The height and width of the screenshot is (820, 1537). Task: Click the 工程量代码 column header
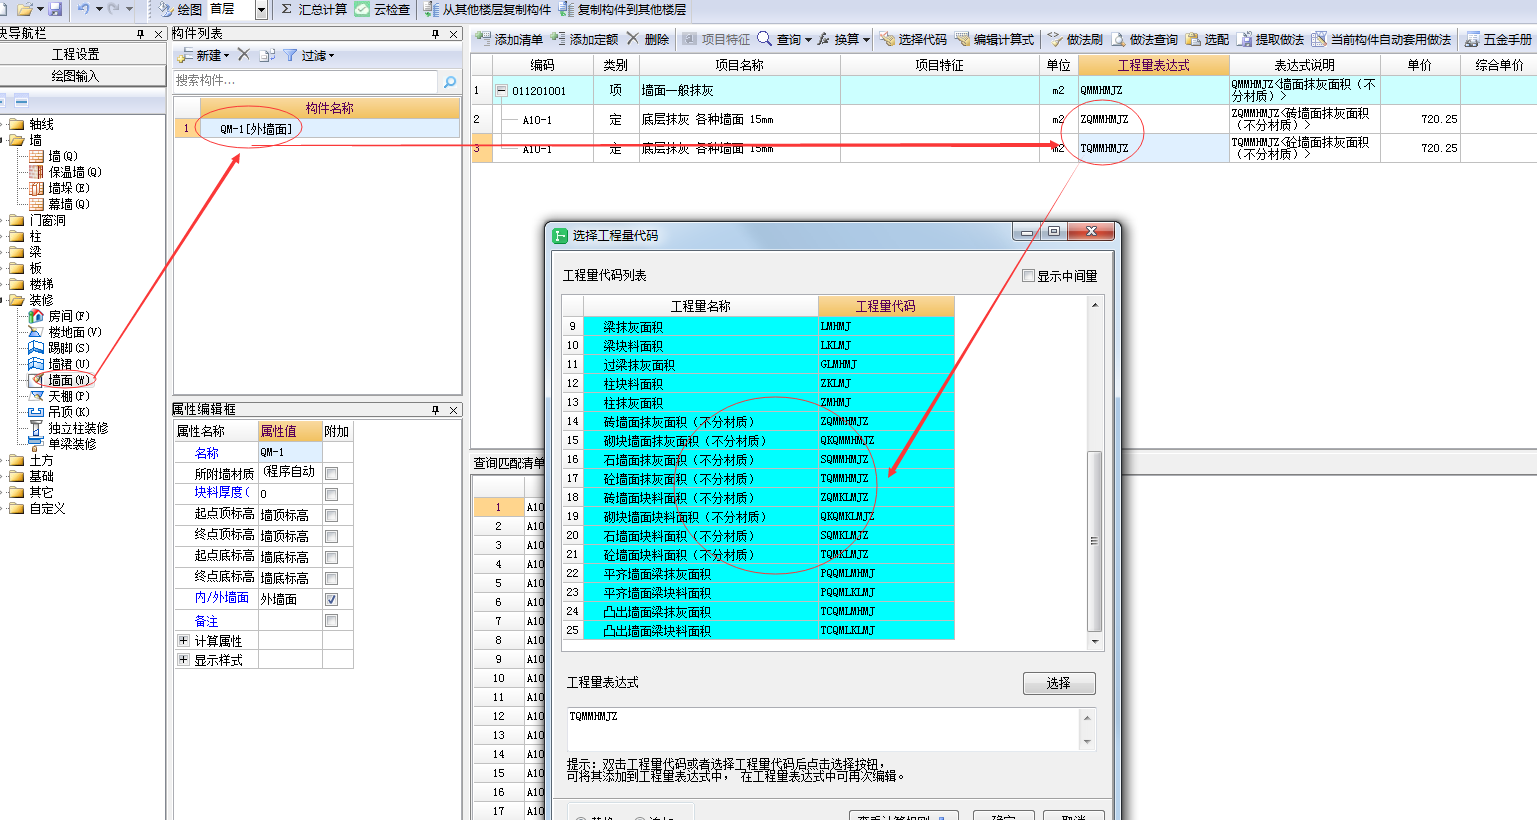(886, 306)
